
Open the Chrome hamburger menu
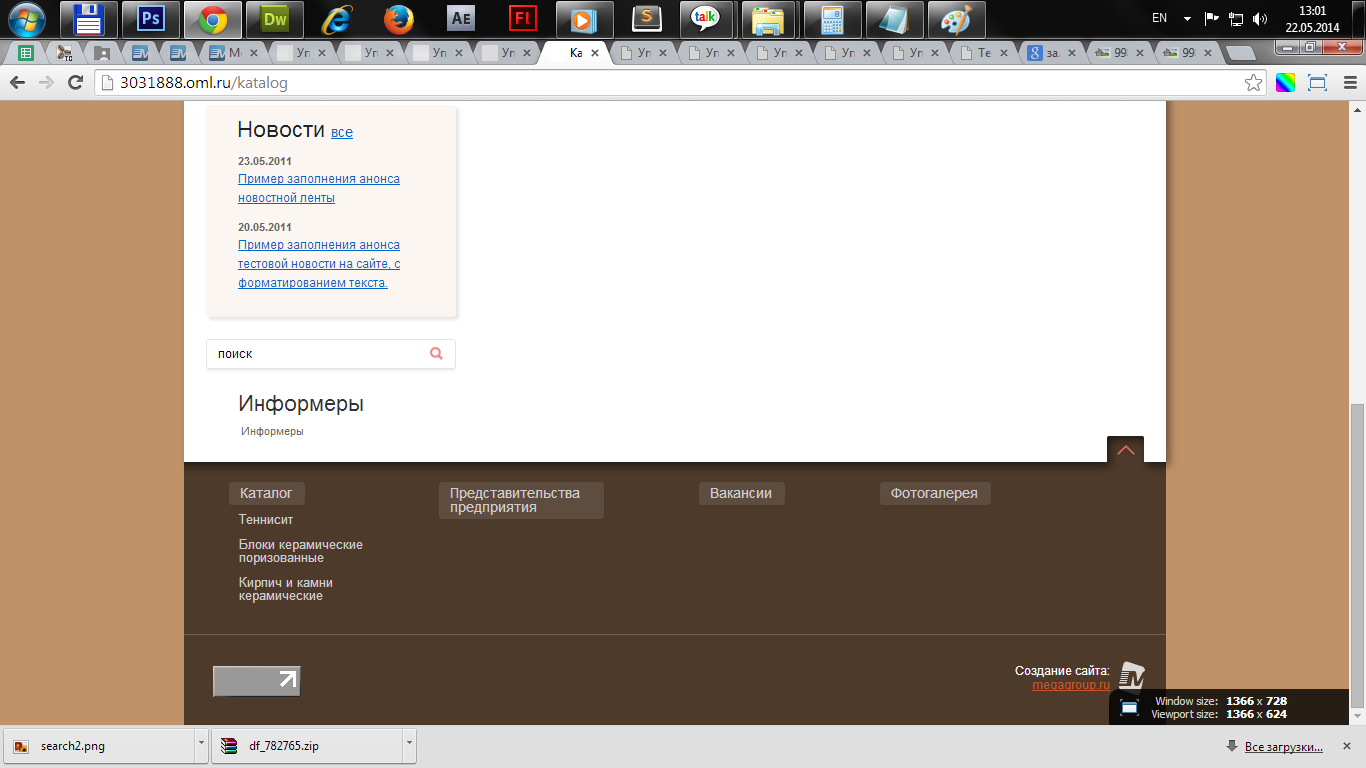1350,83
